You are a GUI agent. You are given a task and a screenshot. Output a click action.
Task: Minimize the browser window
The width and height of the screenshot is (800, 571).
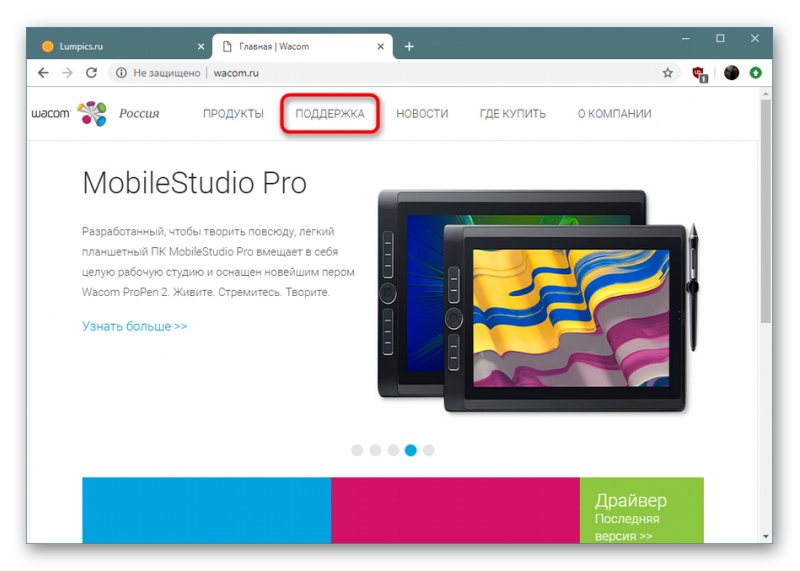[686, 39]
